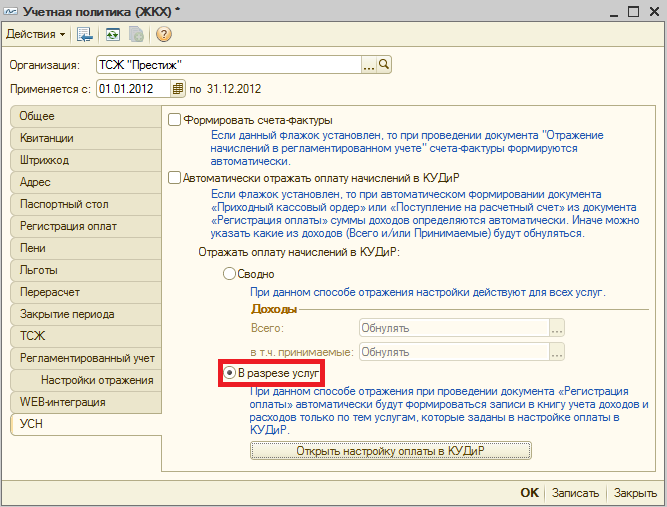Open help with the question mark icon
667x507 pixels.
164,34
